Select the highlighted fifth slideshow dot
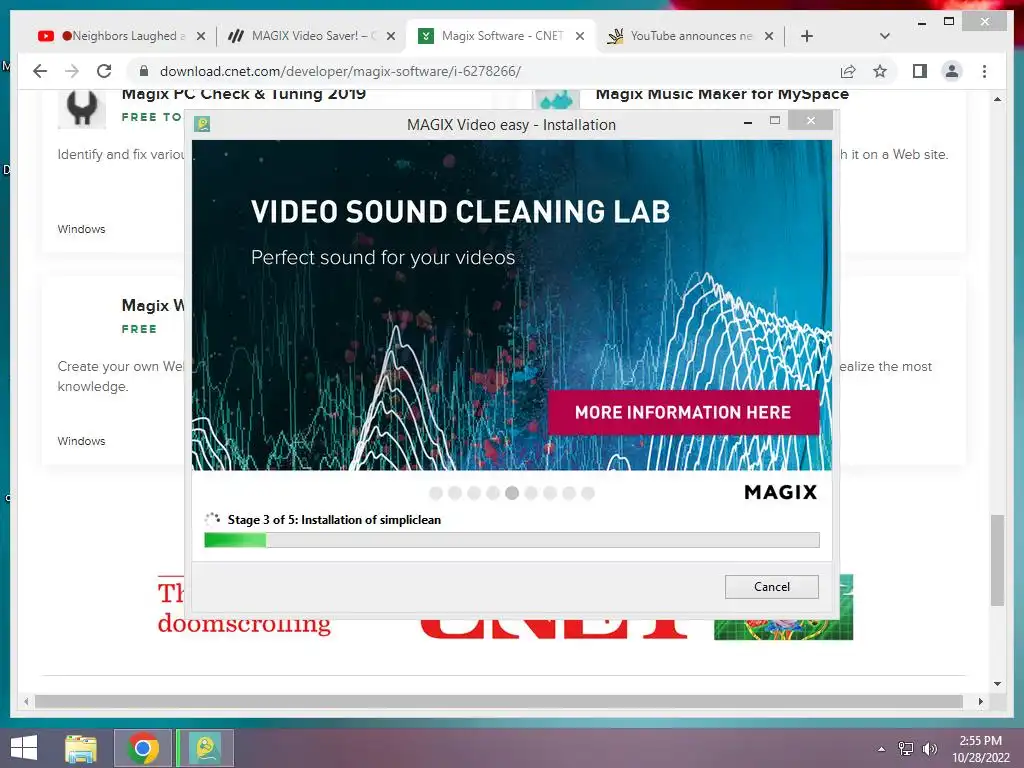 click(x=512, y=493)
